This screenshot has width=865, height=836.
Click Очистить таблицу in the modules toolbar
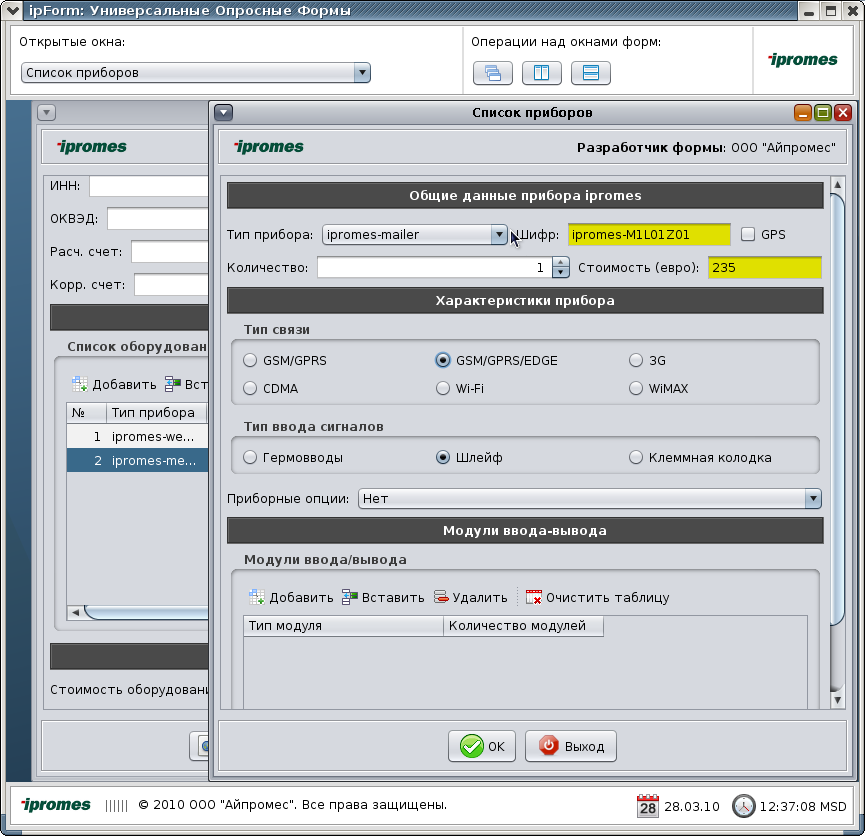point(597,597)
